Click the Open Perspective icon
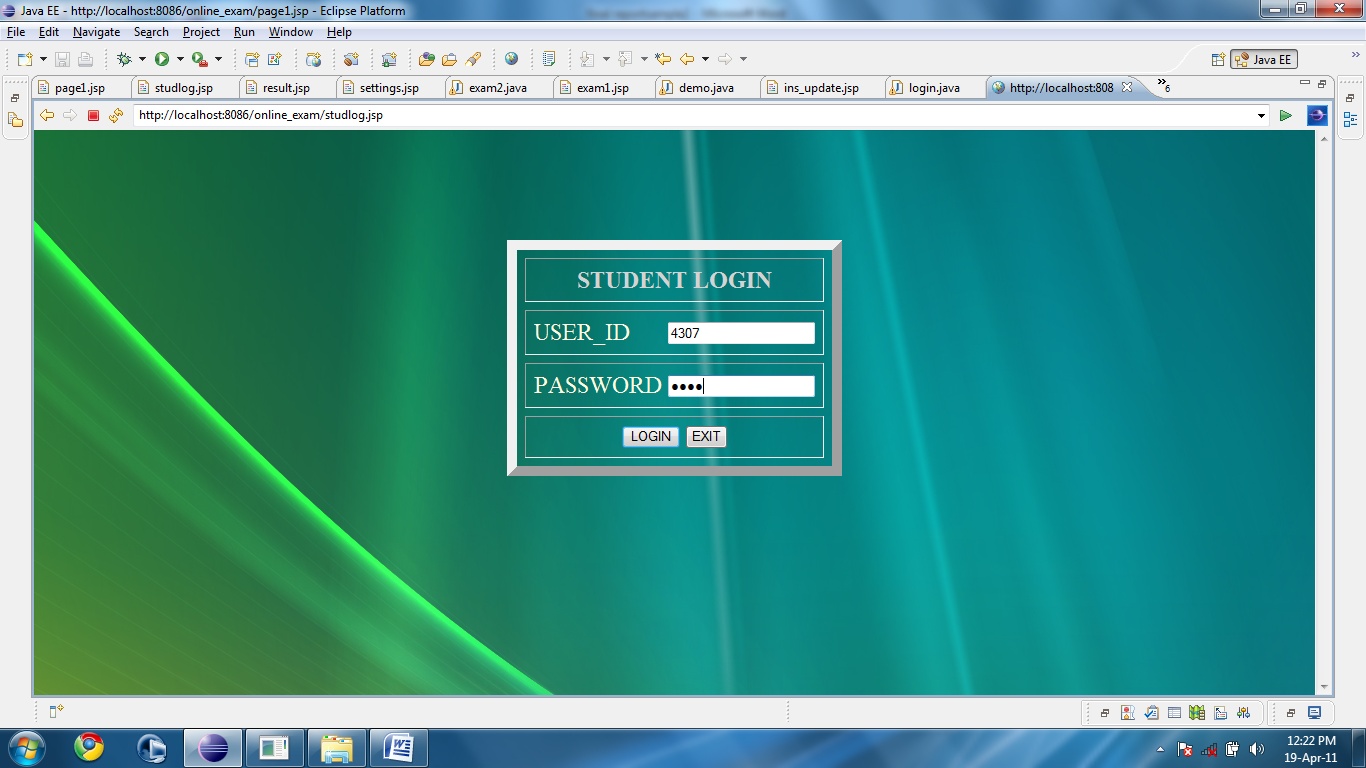Screen dimensions: 1366x768 click(x=1218, y=59)
